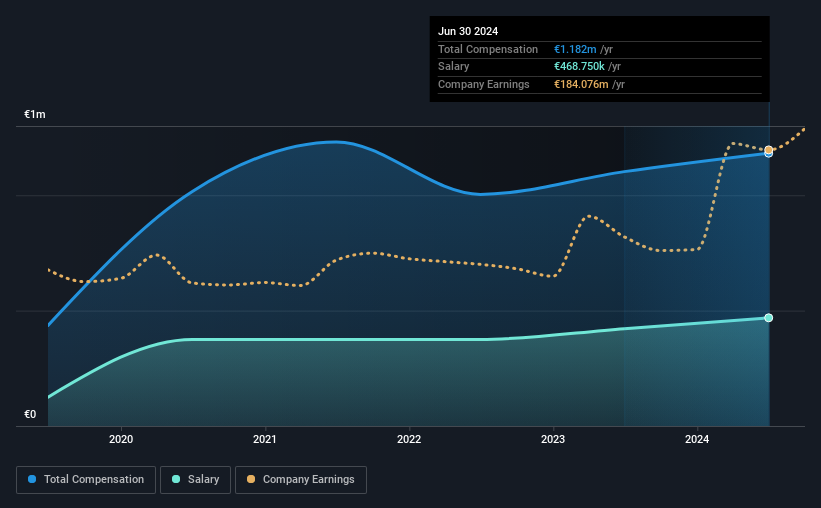
Task: Click the €184.076m company earnings value
Action: pyautogui.click(x=581, y=84)
